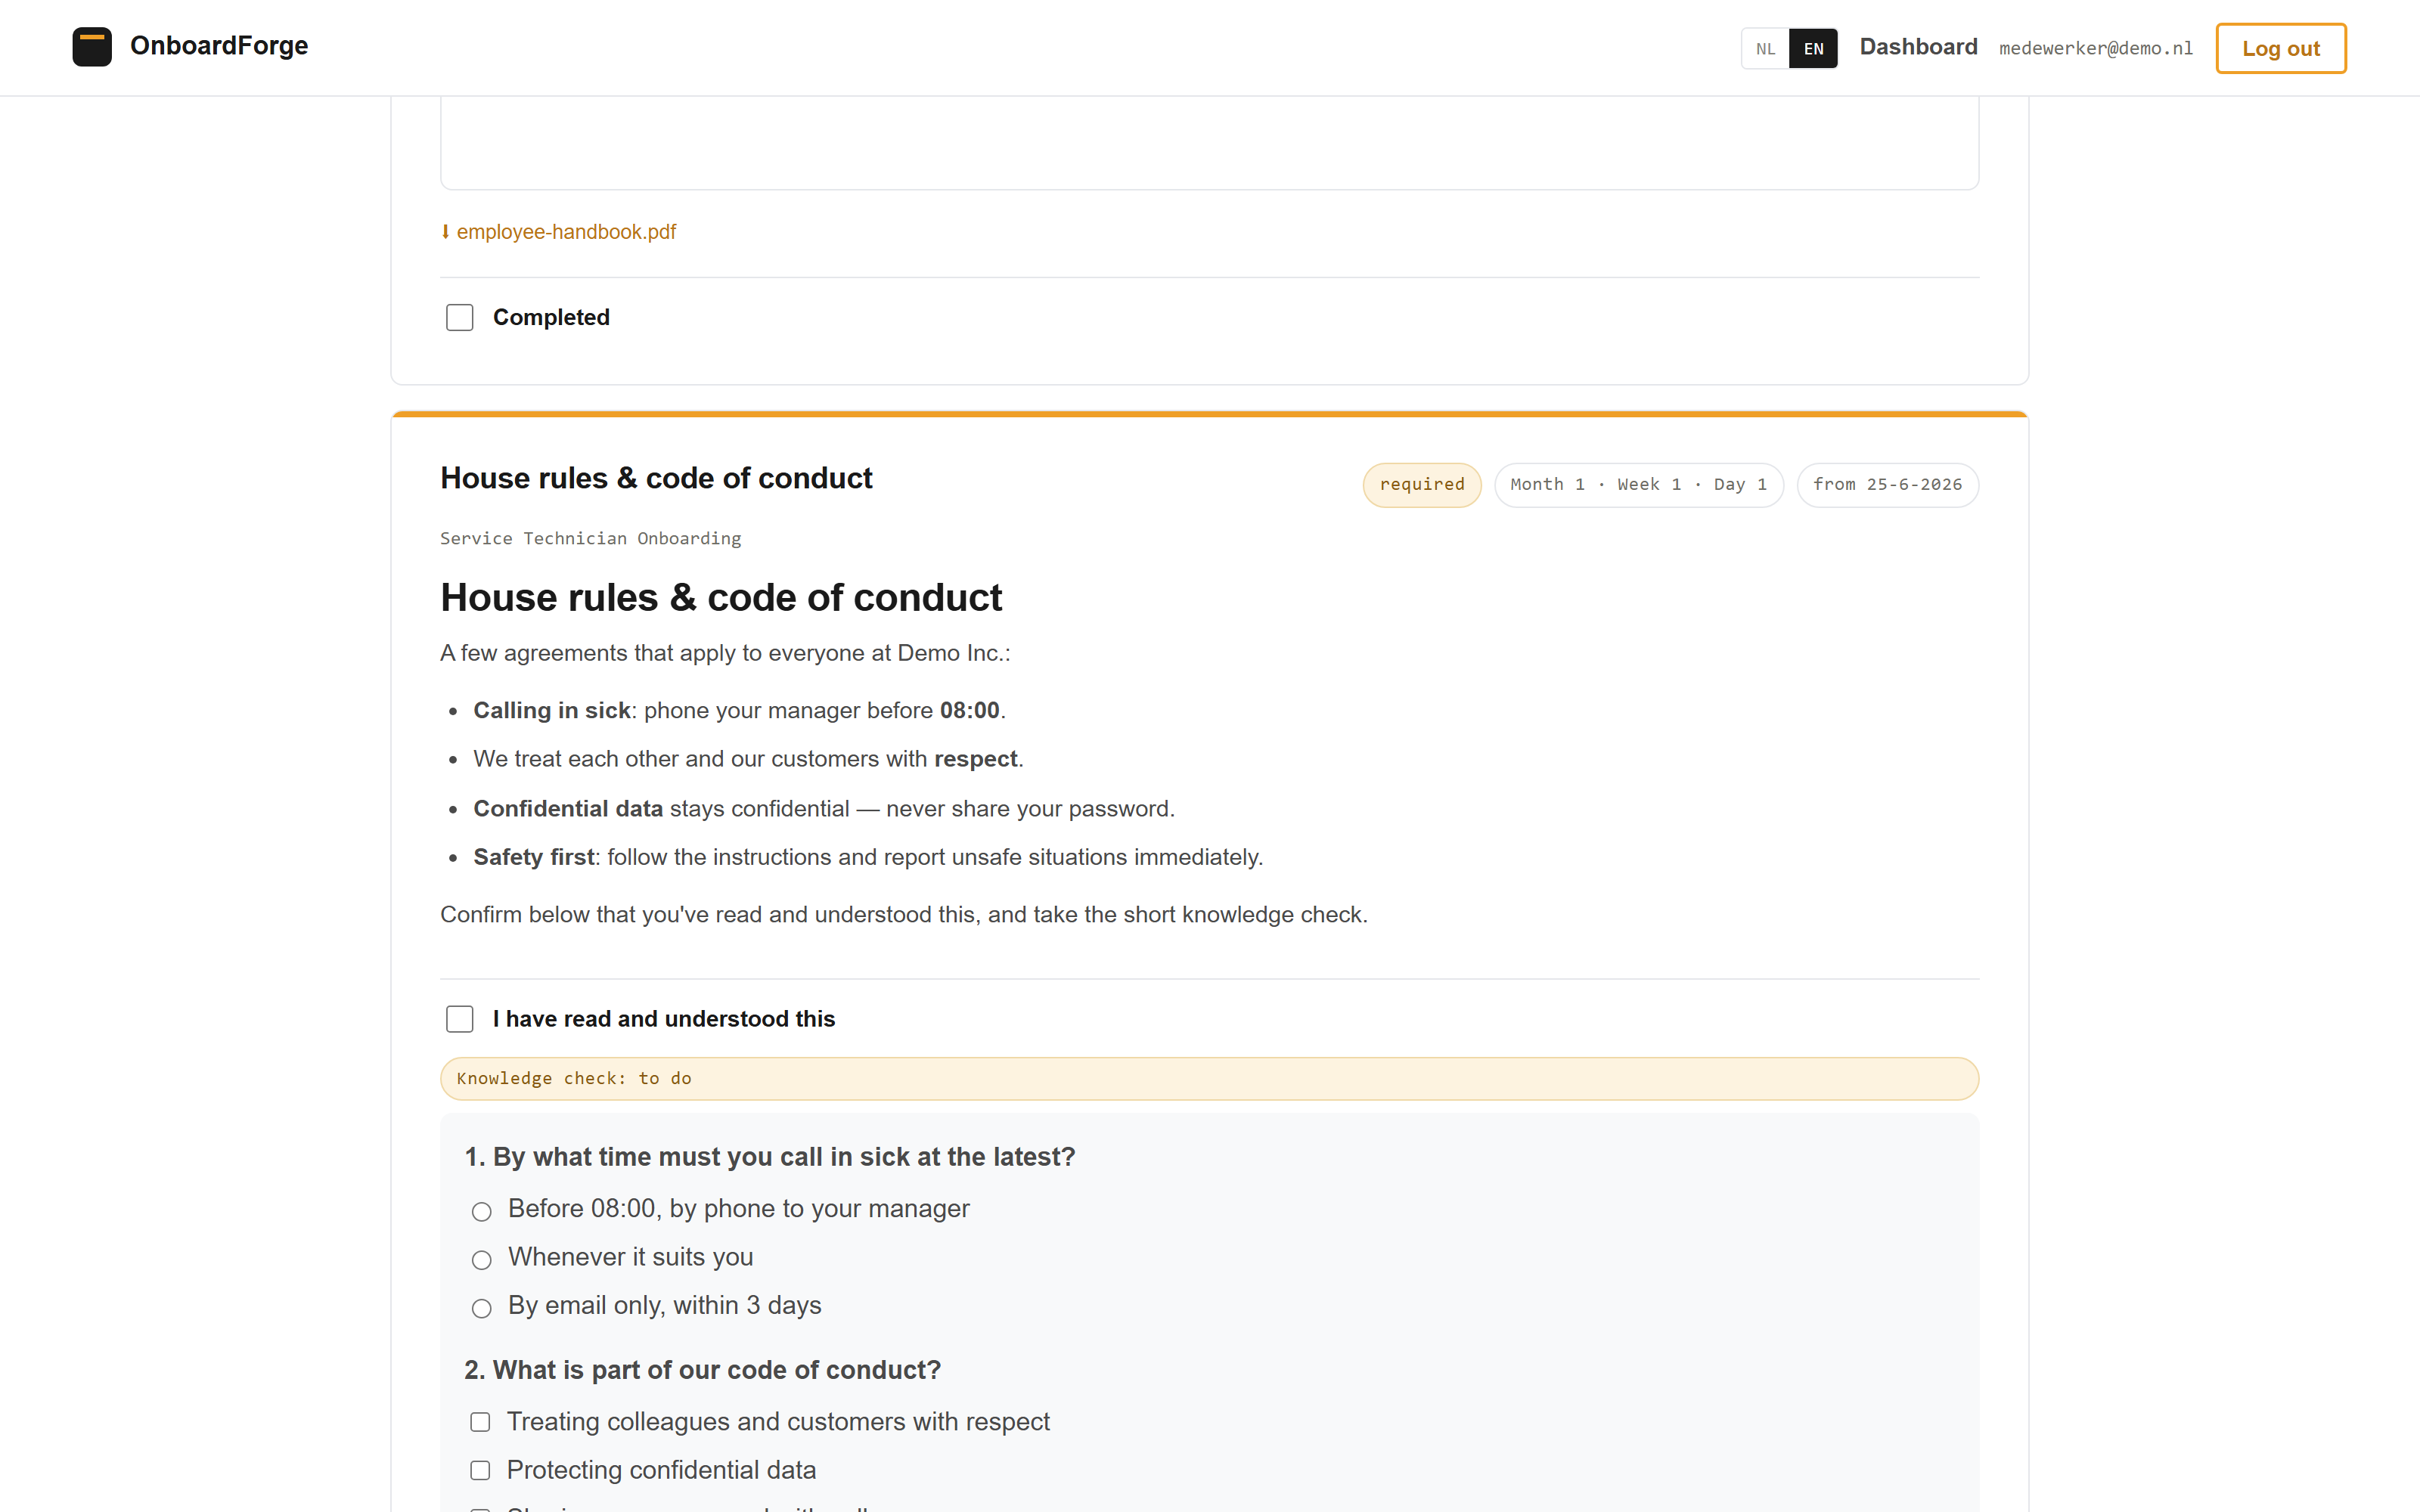Click the 'Service Technician Onboarding' label
Image resolution: width=2420 pixels, height=1512 pixels.
[x=590, y=539]
